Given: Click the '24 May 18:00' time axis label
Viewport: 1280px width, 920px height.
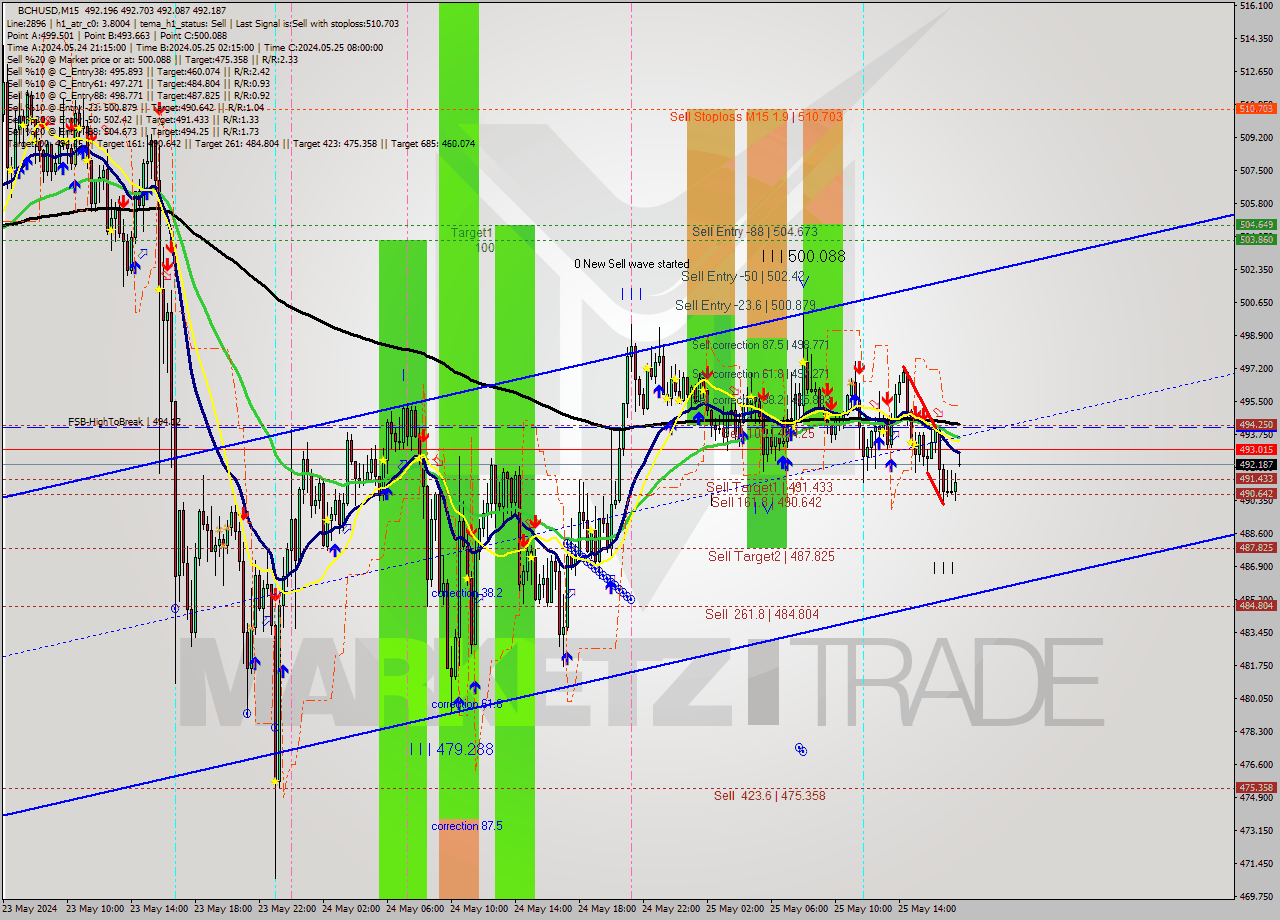Looking at the screenshot, I should [608, 909].
